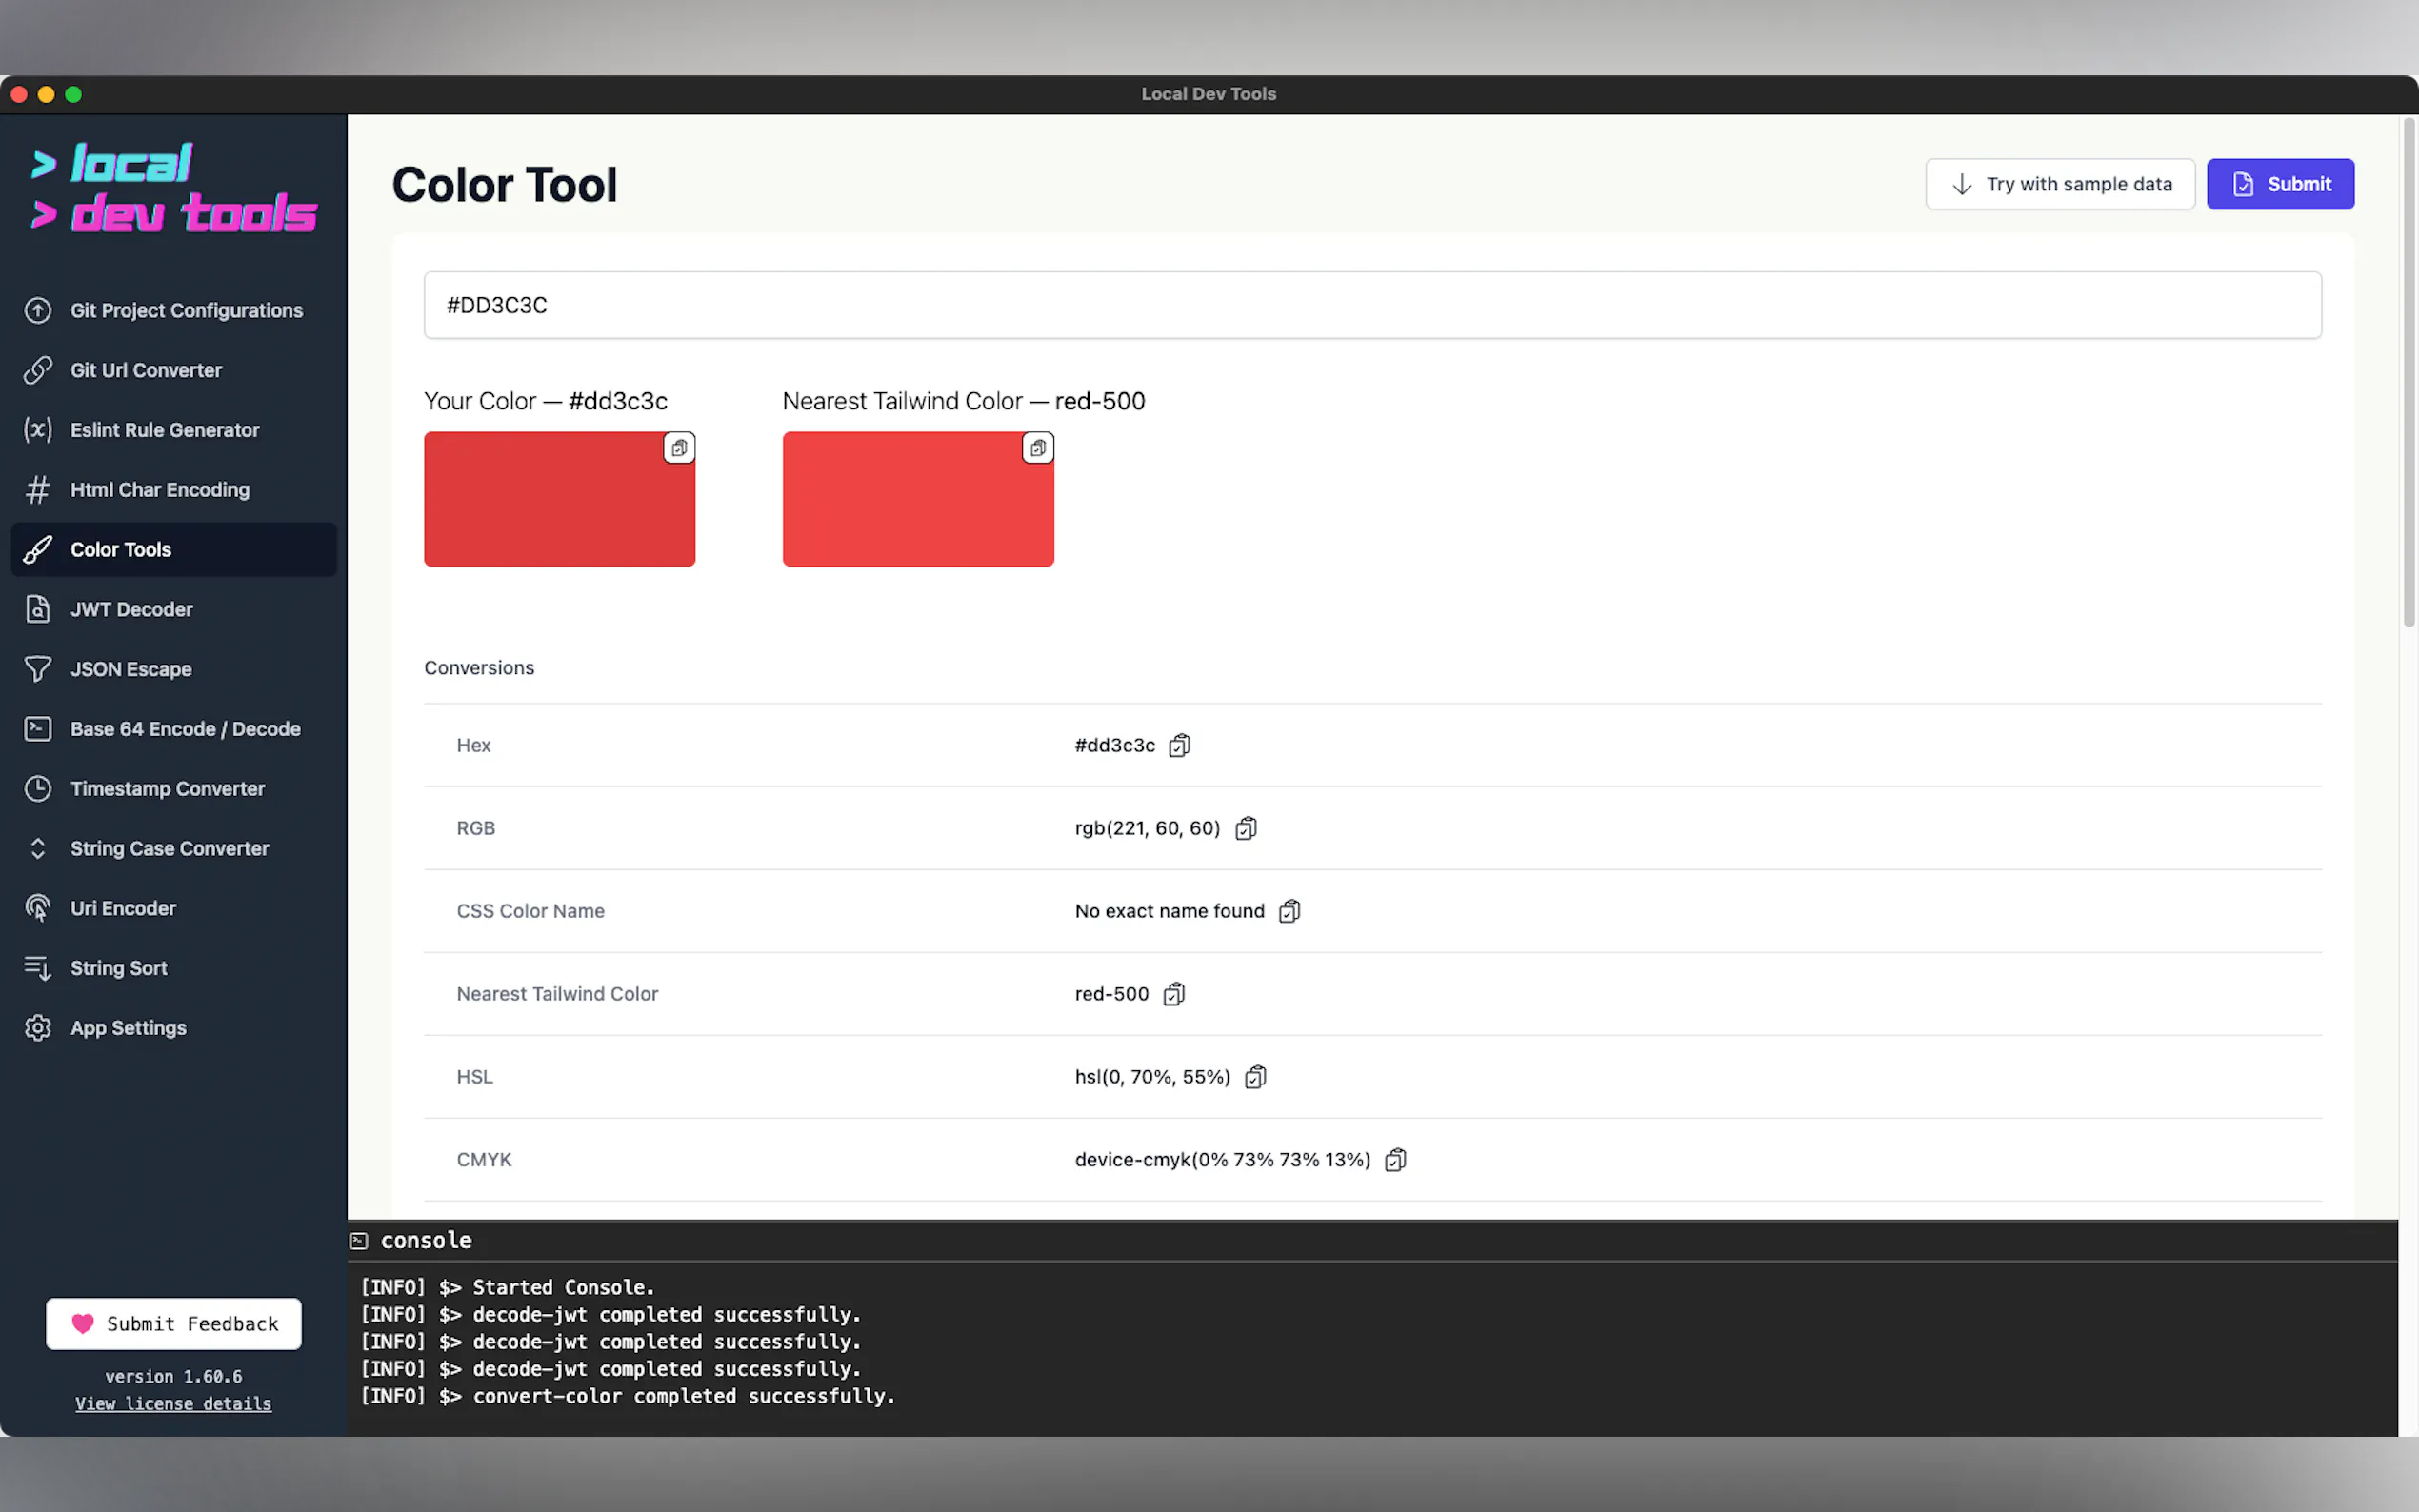The height and width of the screenshot is (1512, 2419).
Task: Click the JWT Decoder file icon
Action: coord(38,609)
